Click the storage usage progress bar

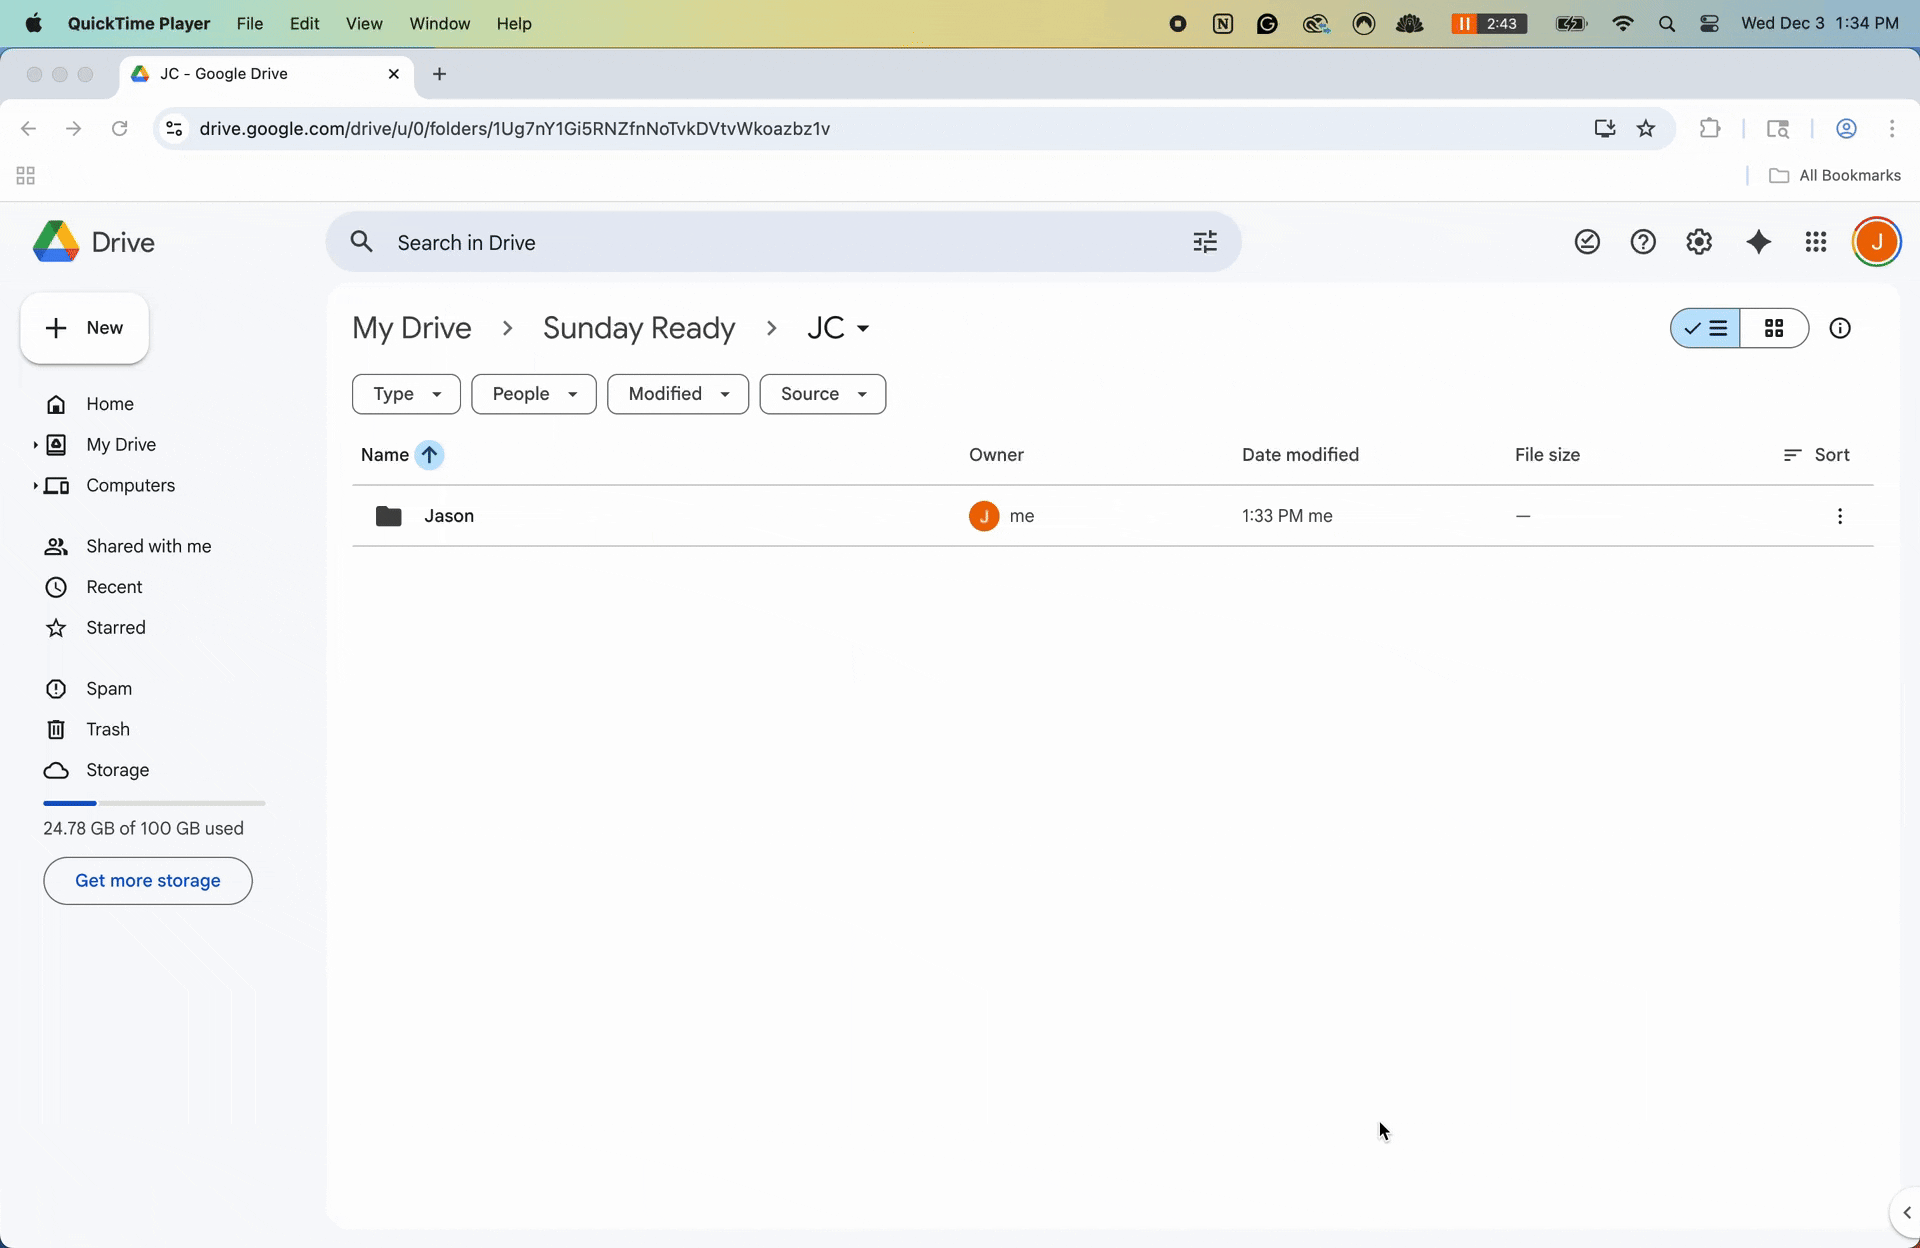point(153,802)
